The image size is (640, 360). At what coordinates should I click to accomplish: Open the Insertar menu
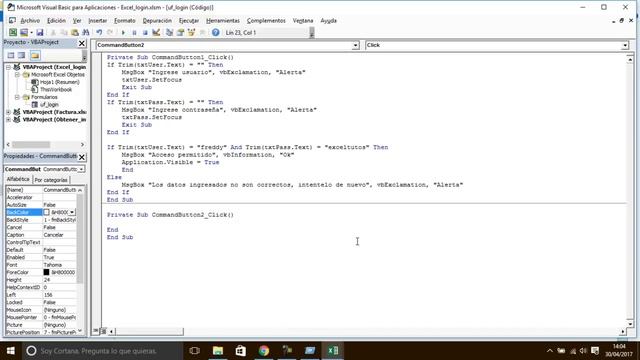point(98,20)
